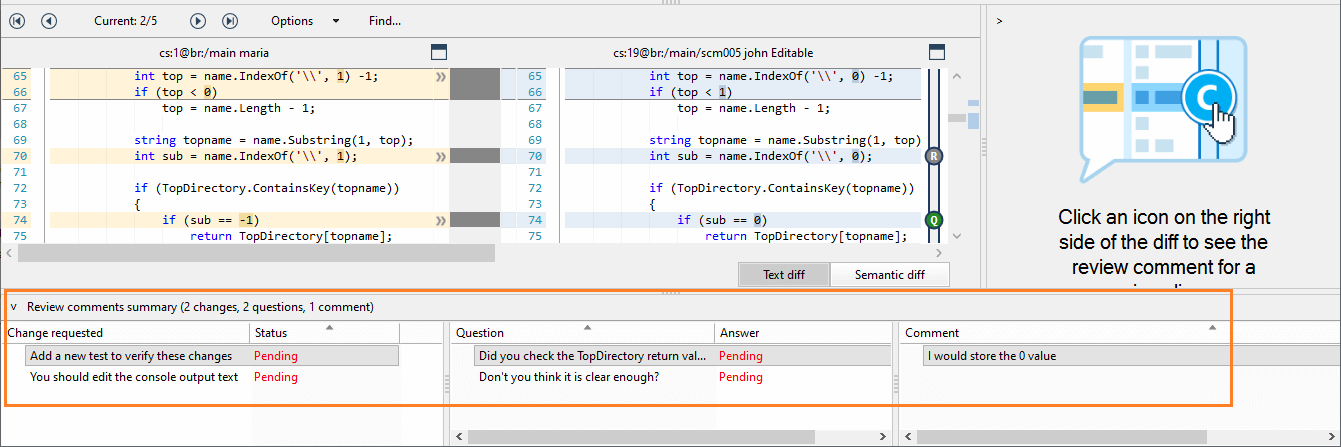
Task: Jump to the last difference
Action: click(x=230, y=20)
